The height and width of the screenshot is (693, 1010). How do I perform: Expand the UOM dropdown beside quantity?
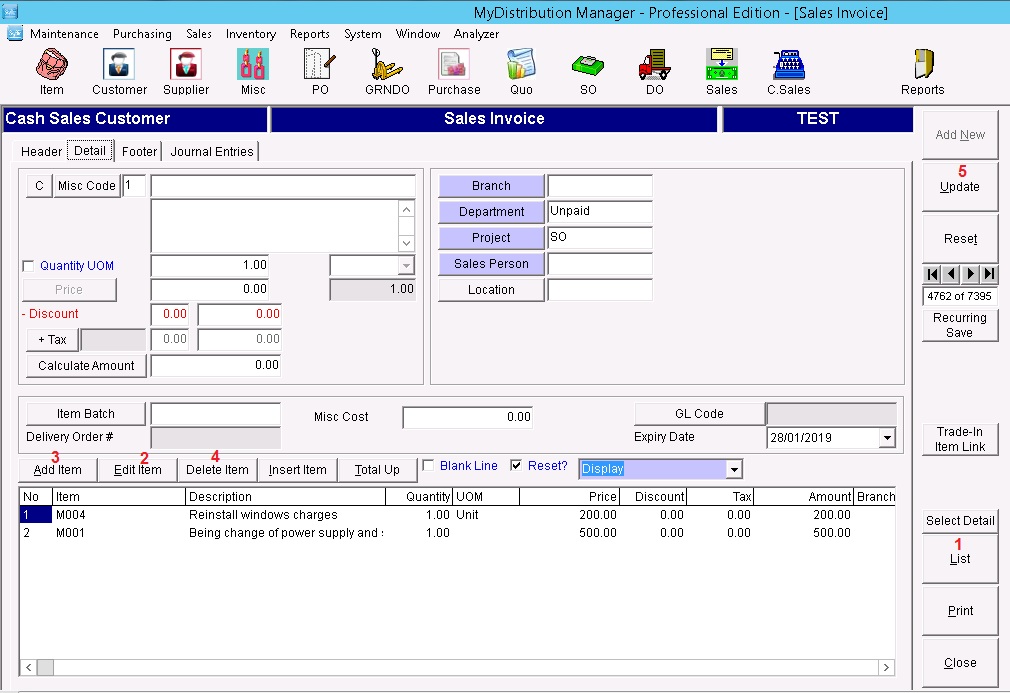point(405,265)
